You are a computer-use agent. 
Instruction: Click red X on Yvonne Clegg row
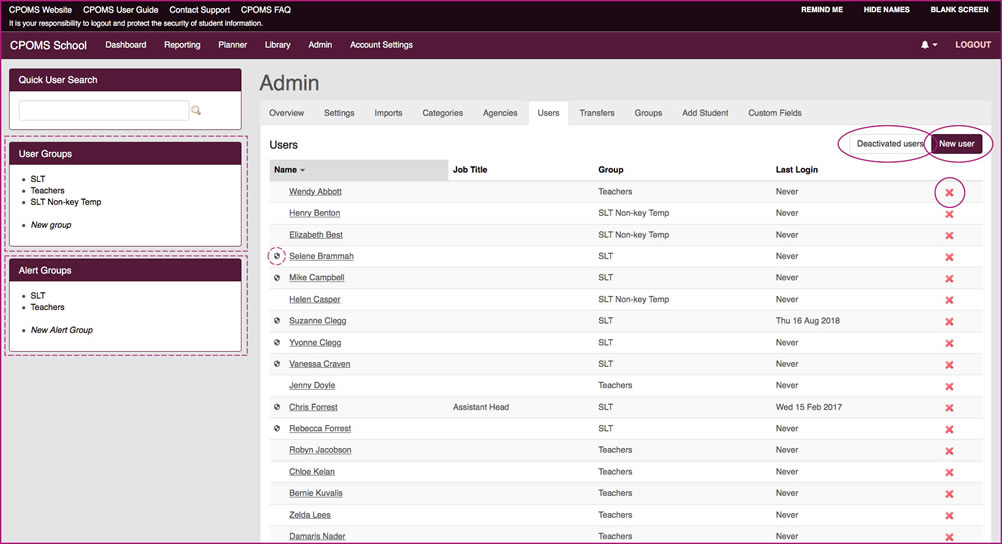[949, 343]
